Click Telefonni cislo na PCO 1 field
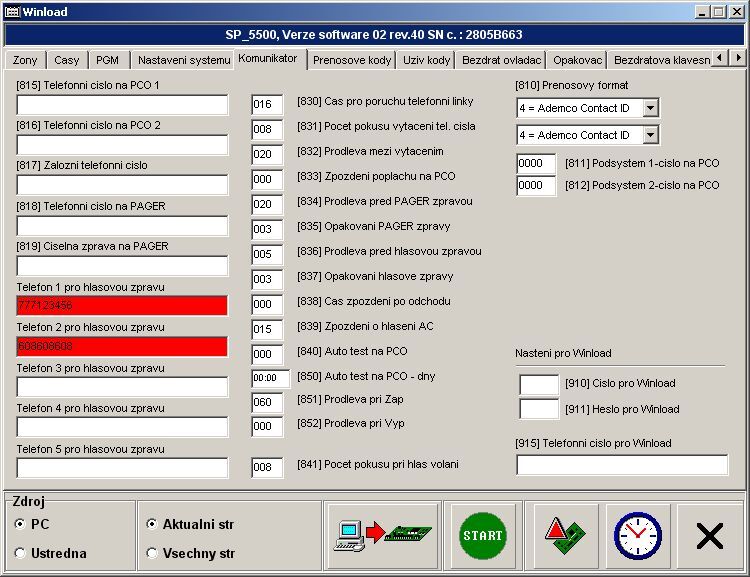The width and height of the screenshot is (750, 577). (122, 105)
